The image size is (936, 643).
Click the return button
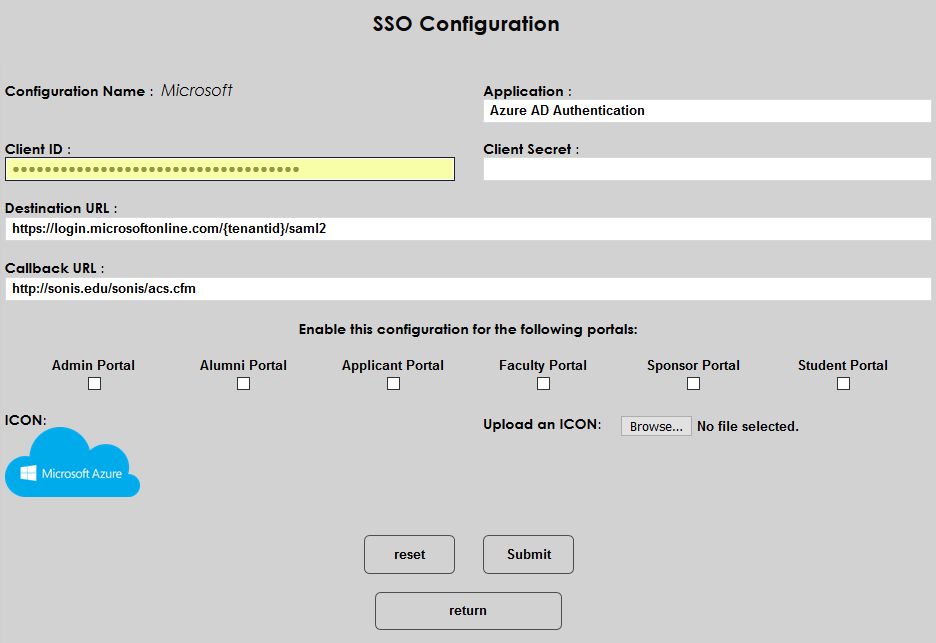tap(468, 610)
